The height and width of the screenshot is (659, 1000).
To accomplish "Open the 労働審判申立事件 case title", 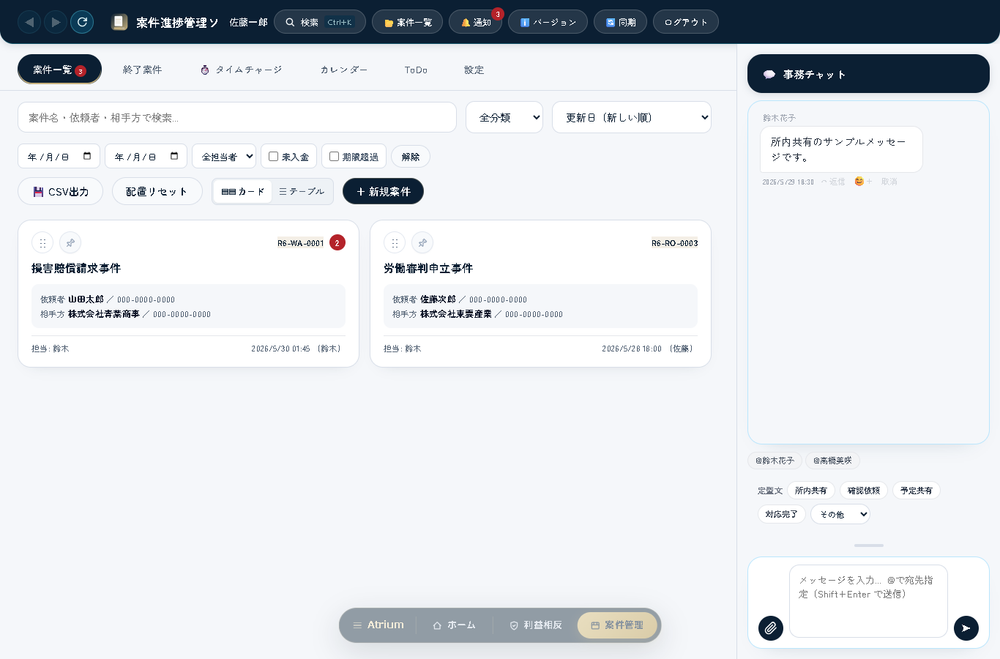I will (428, 269).
